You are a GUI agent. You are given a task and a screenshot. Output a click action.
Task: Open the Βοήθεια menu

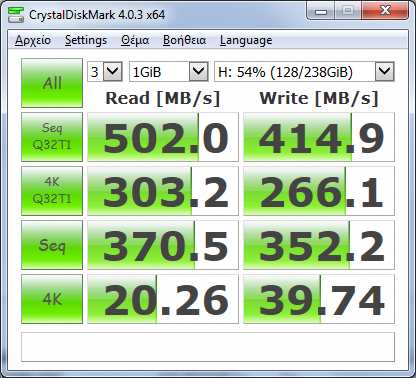[184, 40]
